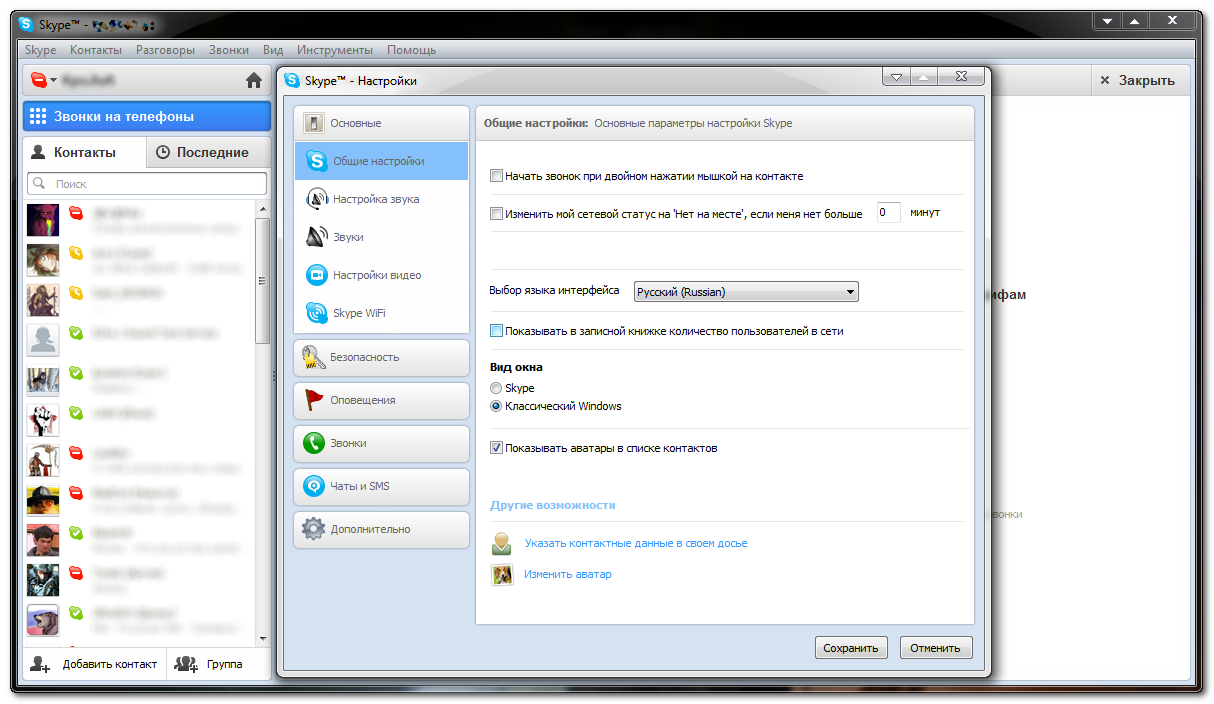The width and height of the screenshot is (1214, 704).
Task: Click the headset icon for Настройка звука
Action: [316, 199]
